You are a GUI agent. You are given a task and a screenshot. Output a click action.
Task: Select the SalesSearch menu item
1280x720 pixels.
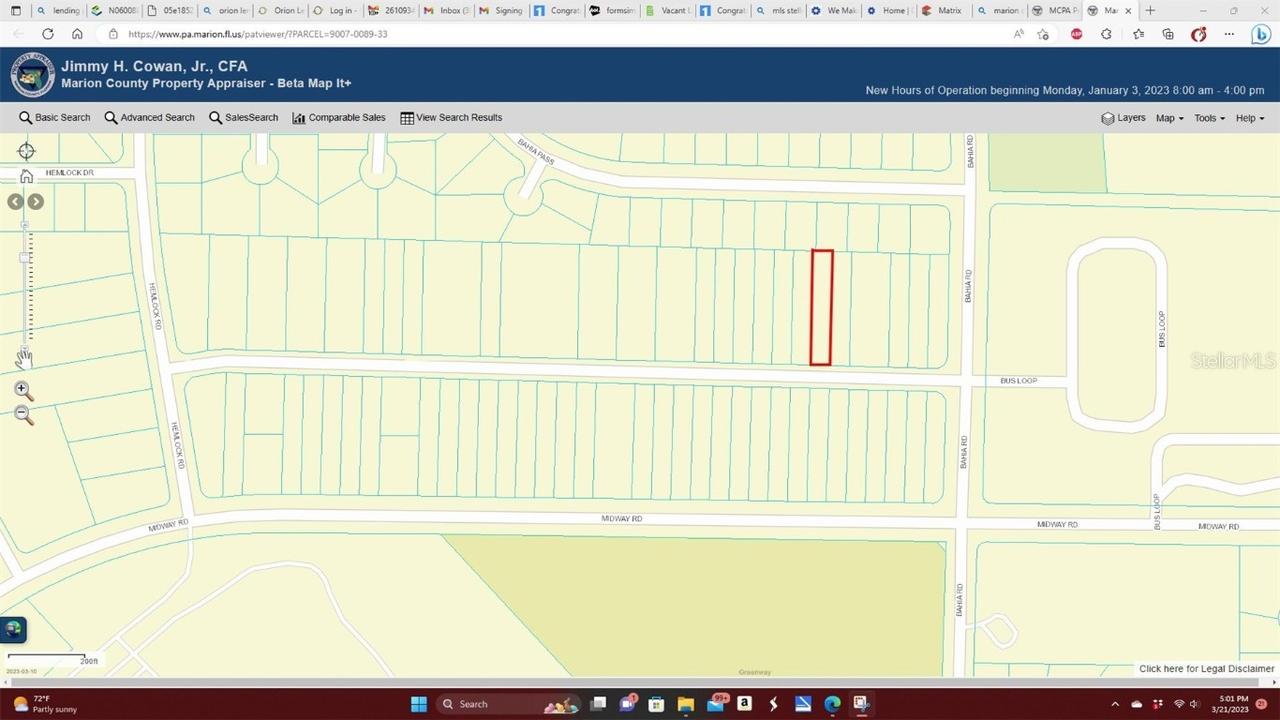click(243, 117)
